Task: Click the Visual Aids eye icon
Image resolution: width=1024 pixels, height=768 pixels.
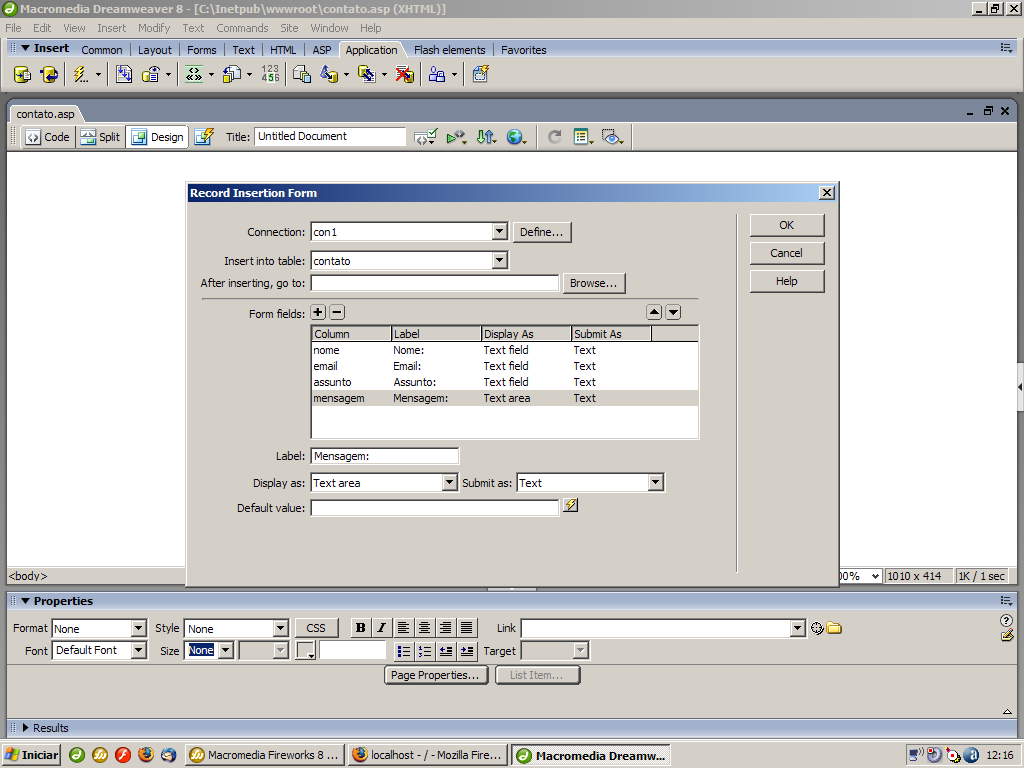Action: (612, 137)
